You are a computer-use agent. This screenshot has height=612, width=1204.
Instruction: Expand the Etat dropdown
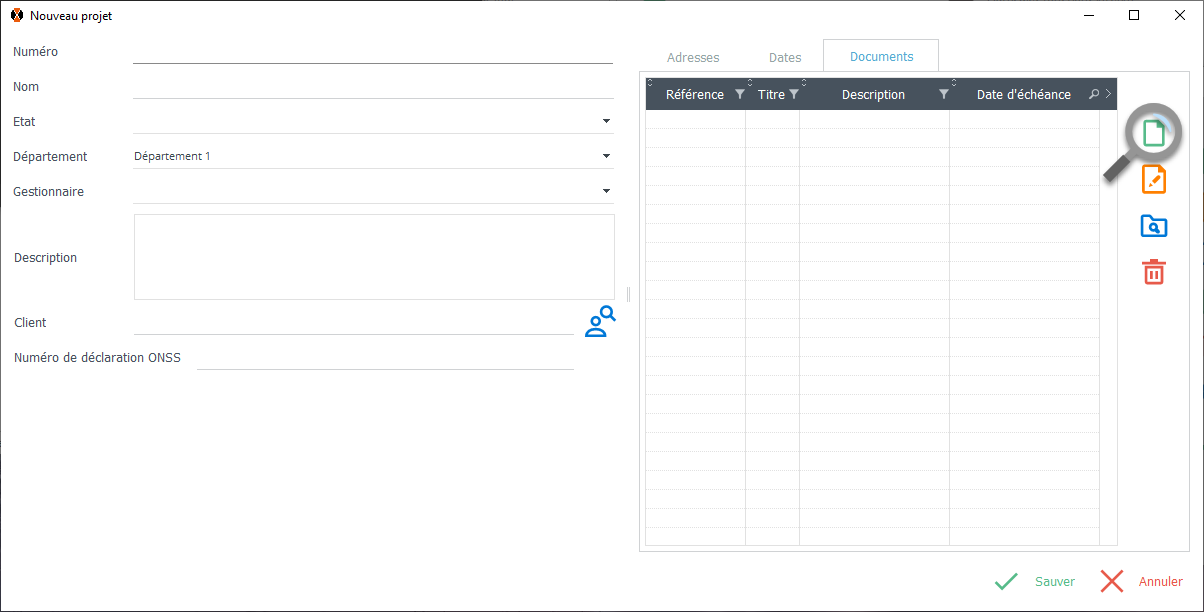606,121
